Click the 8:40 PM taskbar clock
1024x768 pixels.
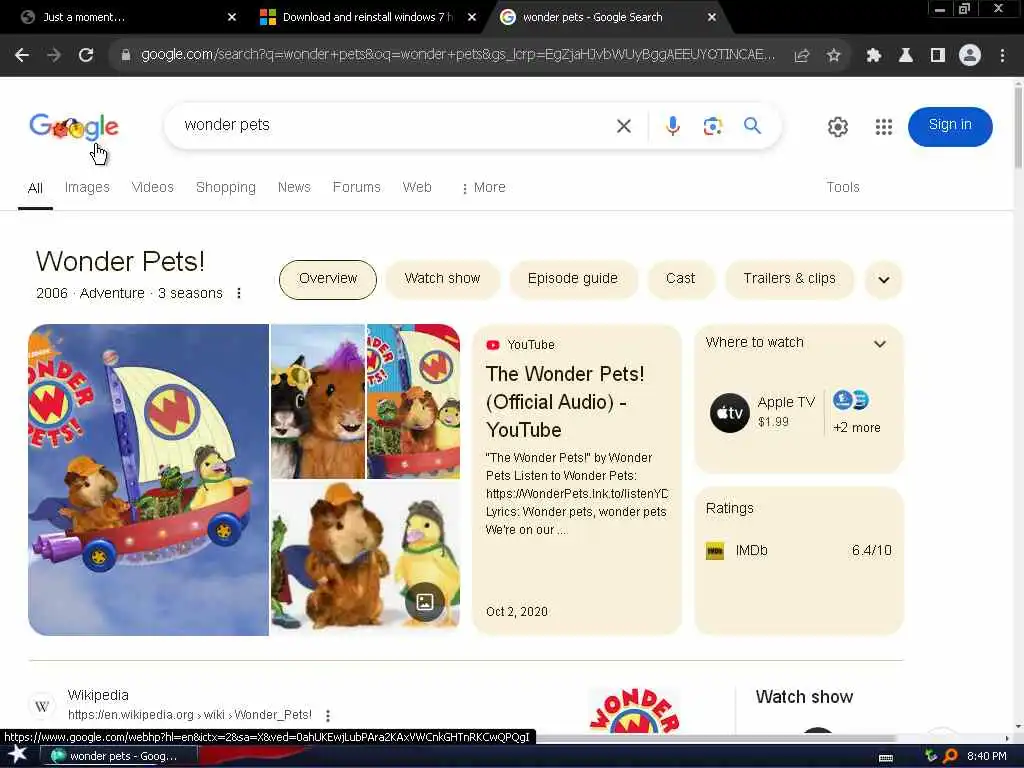(x=987, y=756)
